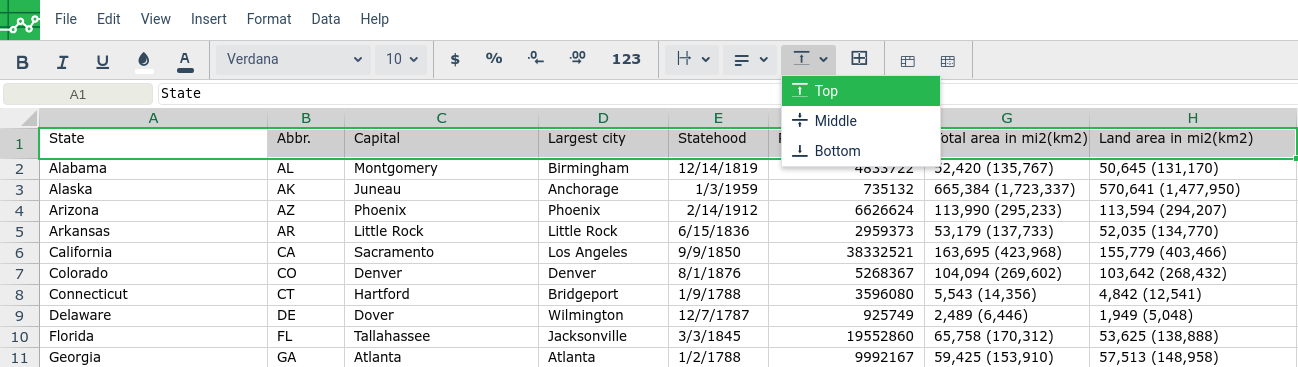This screenshot has height=367, width=1298.
Task: Apply currency dollar format
Action: coord(455,59)
